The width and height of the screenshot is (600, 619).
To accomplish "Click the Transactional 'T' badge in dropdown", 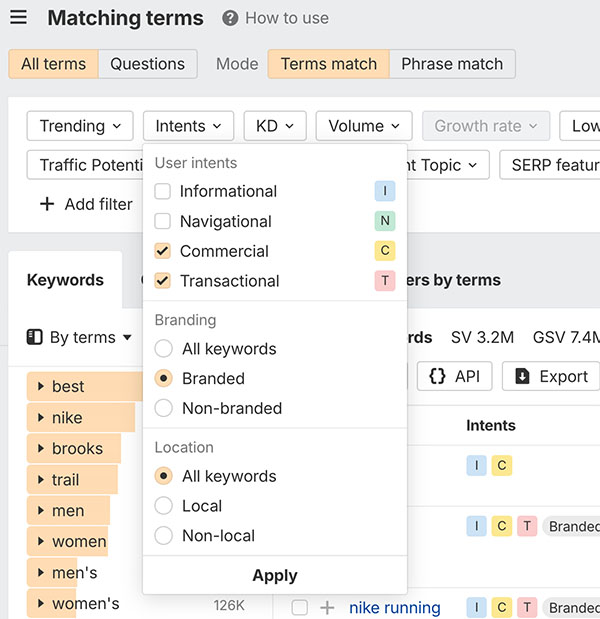I will point(385,281).
